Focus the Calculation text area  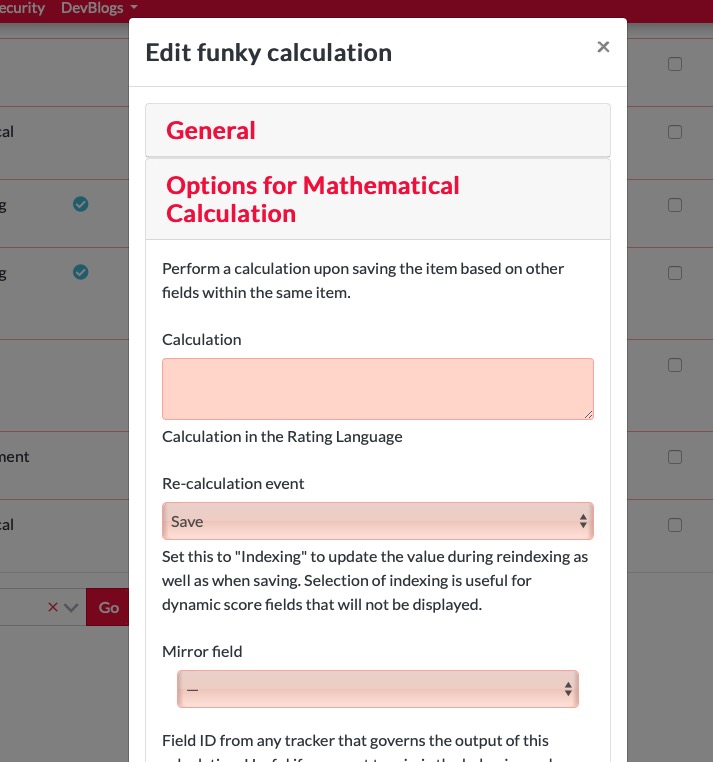tap(378, 389)
